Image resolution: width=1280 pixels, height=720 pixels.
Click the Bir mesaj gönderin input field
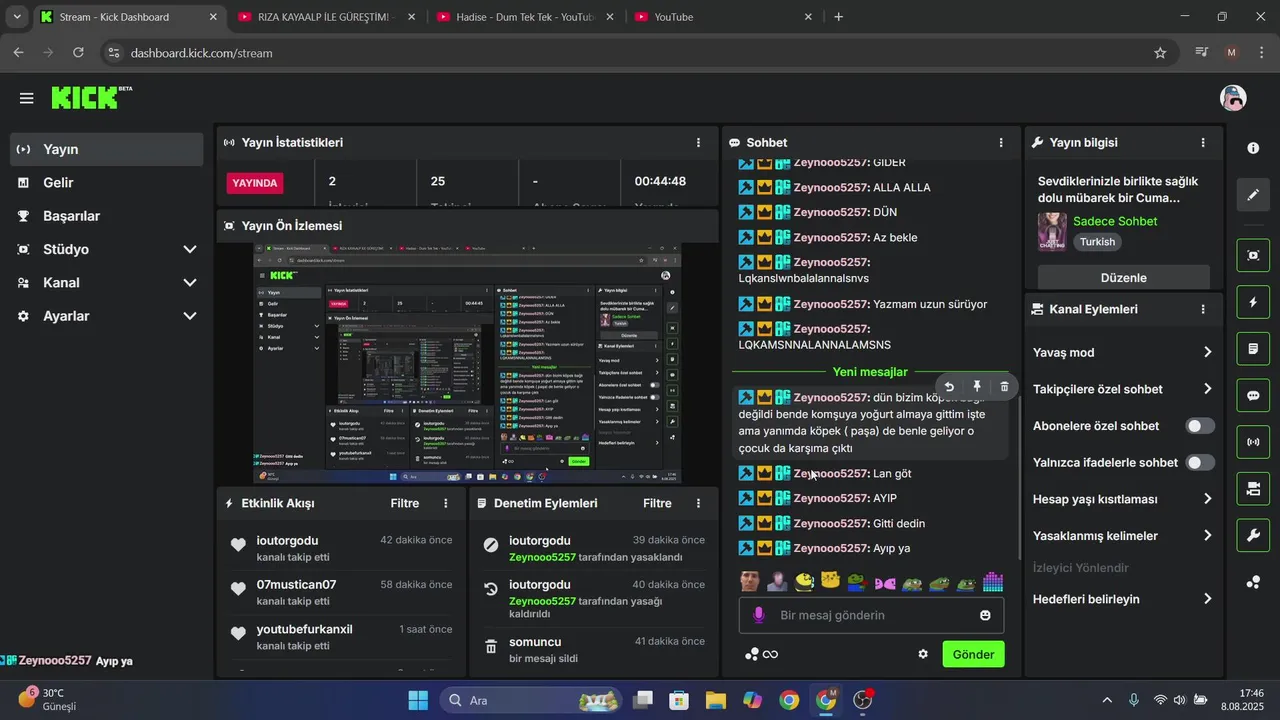[871, 615]
